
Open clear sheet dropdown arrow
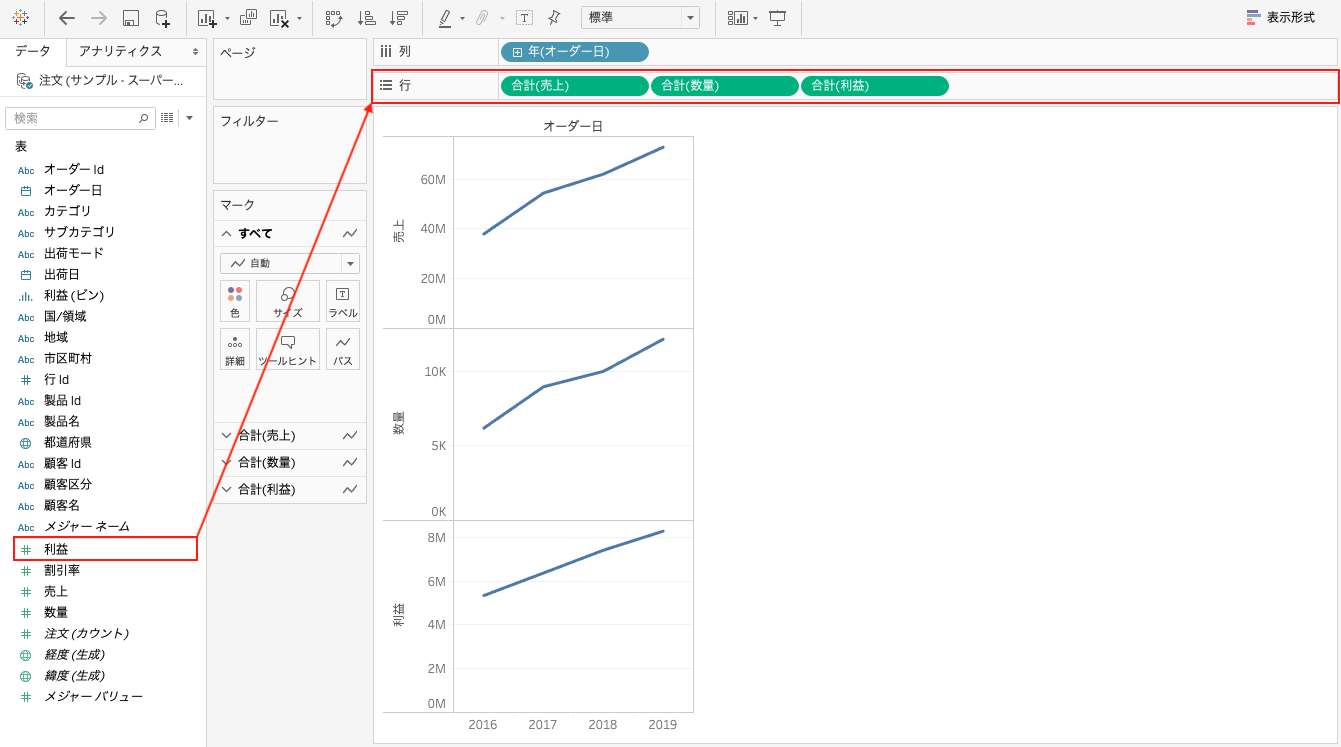point(299,18)
